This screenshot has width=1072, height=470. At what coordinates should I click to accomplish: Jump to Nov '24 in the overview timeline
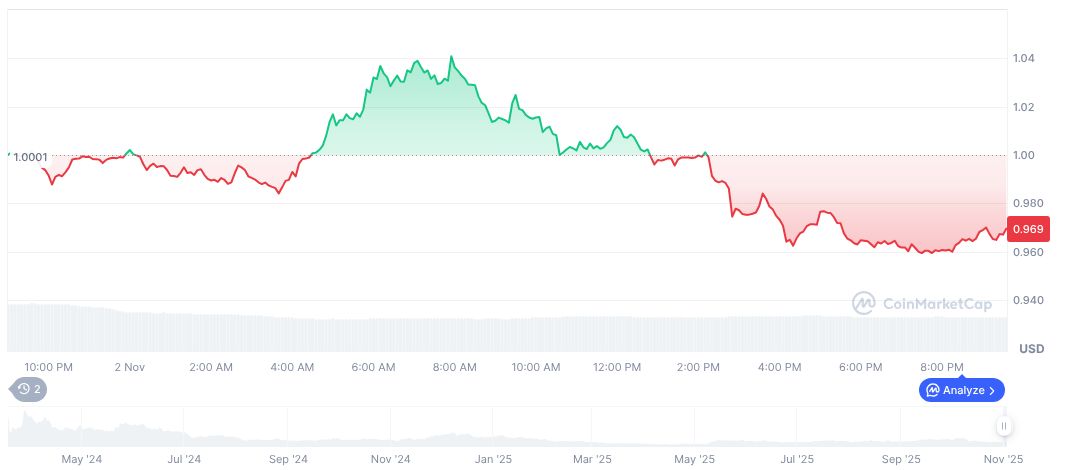pyautogui.click(x=390, y=460)
